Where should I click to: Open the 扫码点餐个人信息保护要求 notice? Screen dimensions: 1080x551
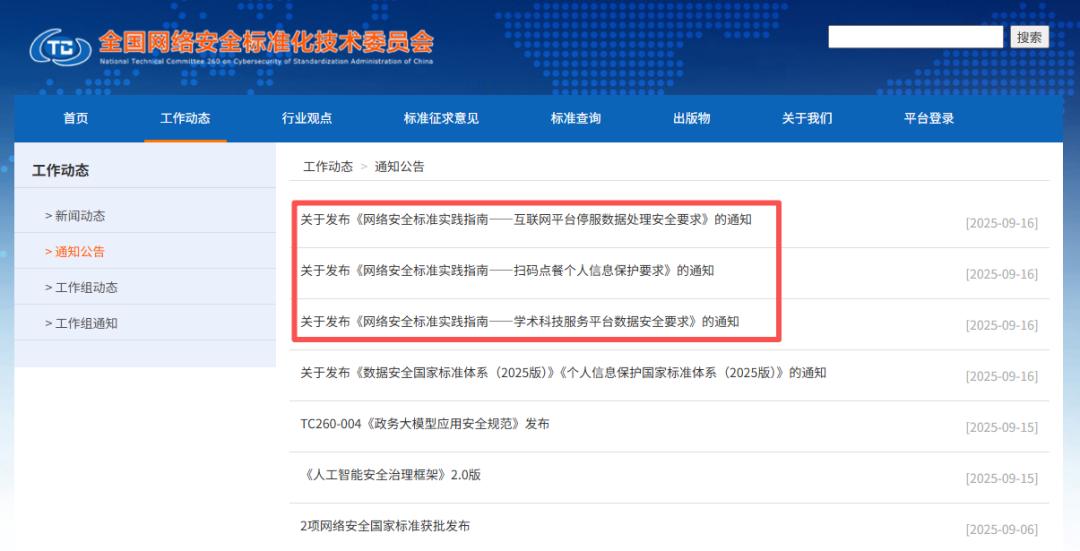(507, 270)
